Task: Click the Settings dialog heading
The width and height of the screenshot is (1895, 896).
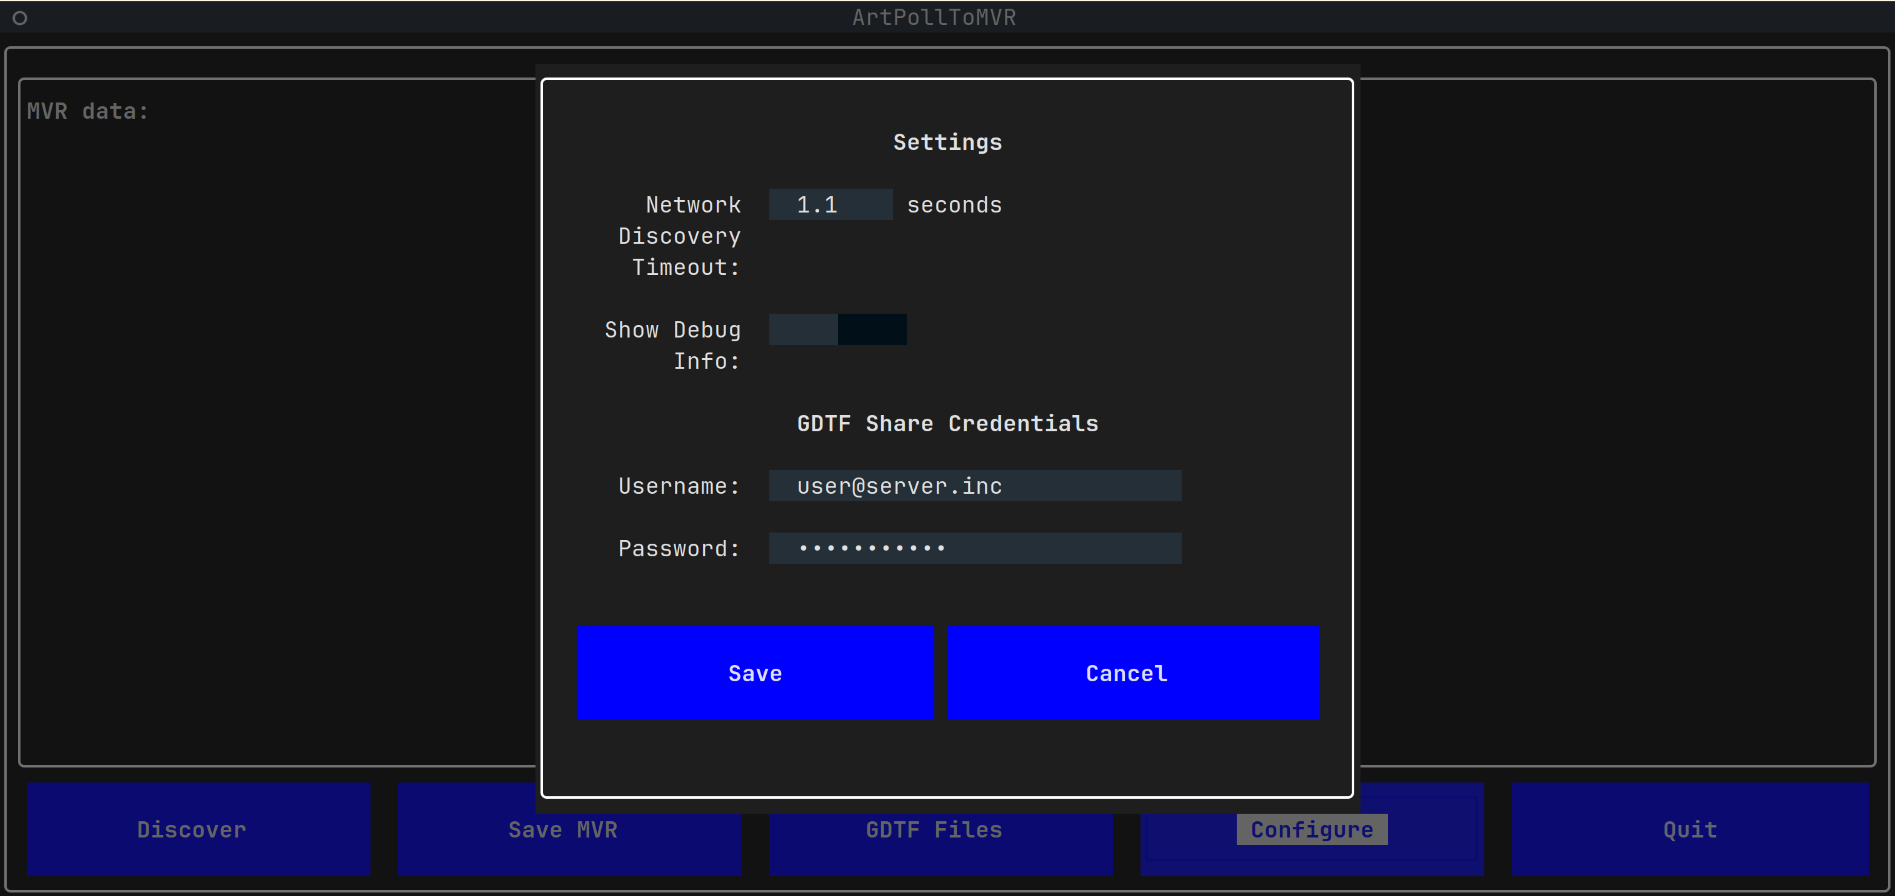Action: [947, 142]
